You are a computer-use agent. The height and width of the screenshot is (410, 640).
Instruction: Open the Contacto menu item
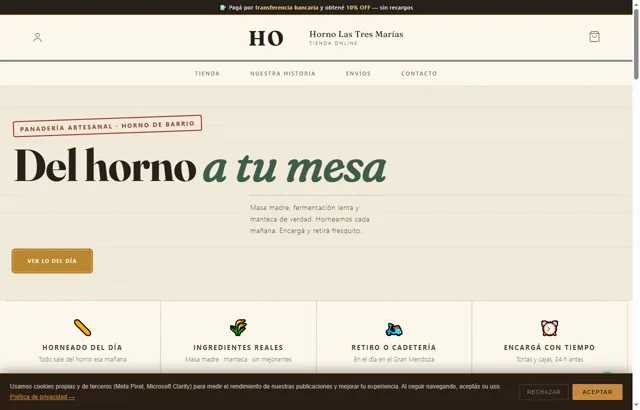[x=419, y=73]
